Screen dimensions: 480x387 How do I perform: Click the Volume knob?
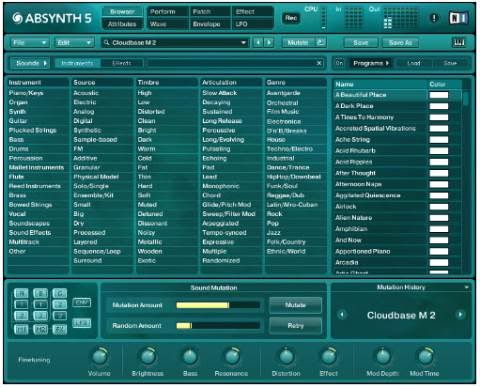point(99,356)
